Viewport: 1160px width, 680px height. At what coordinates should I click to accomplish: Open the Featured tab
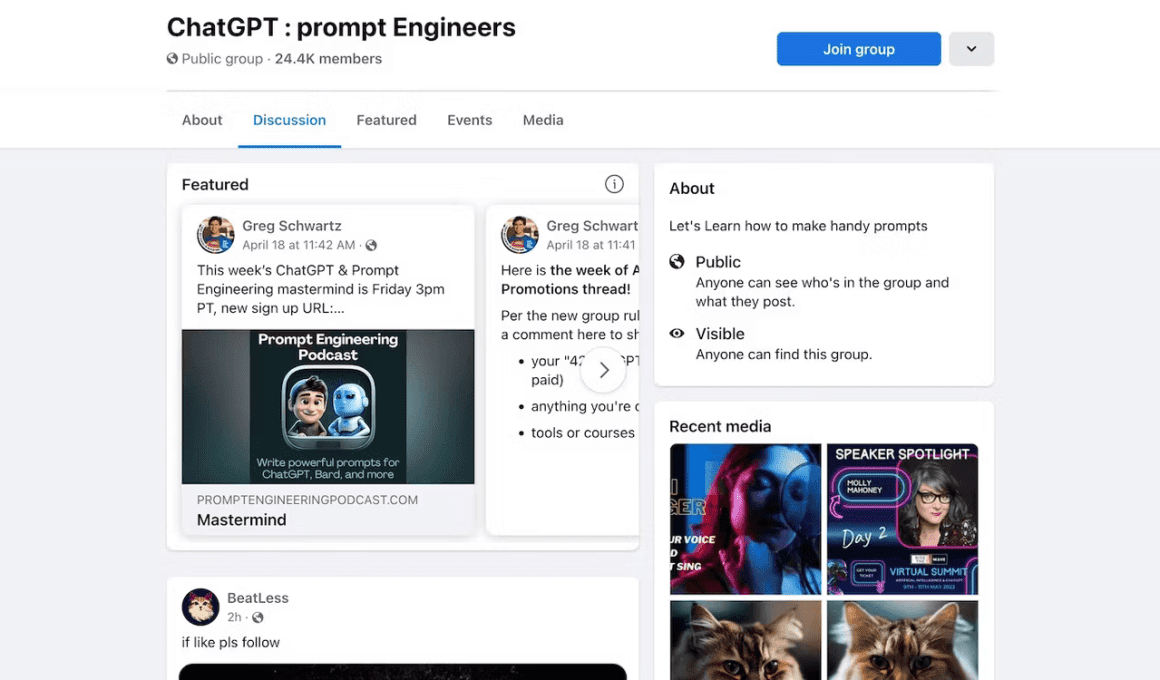(x=386, y=120)
